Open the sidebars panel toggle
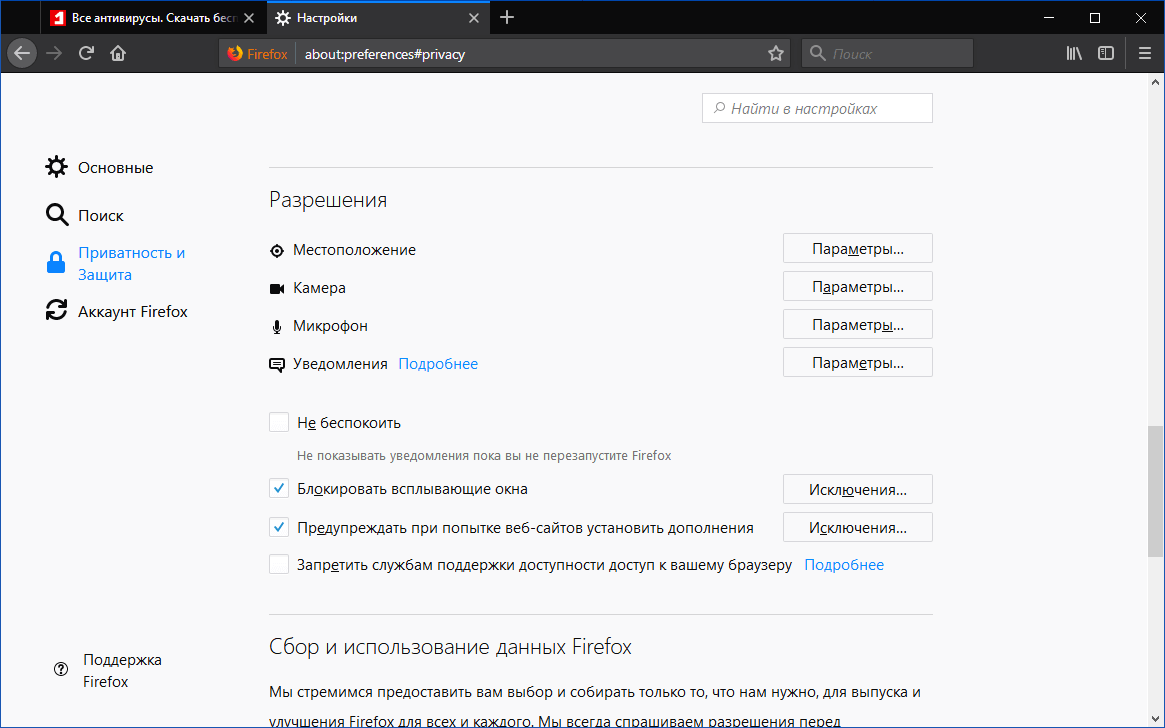This screenshot has height=728, width=1165. pyautogui.click(x=1105, y=53)
